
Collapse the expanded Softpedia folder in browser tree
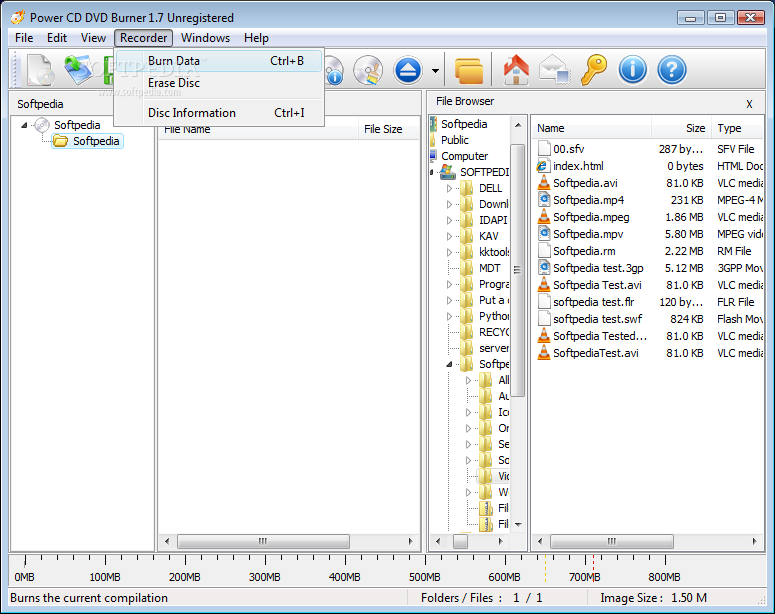[449, 364]
